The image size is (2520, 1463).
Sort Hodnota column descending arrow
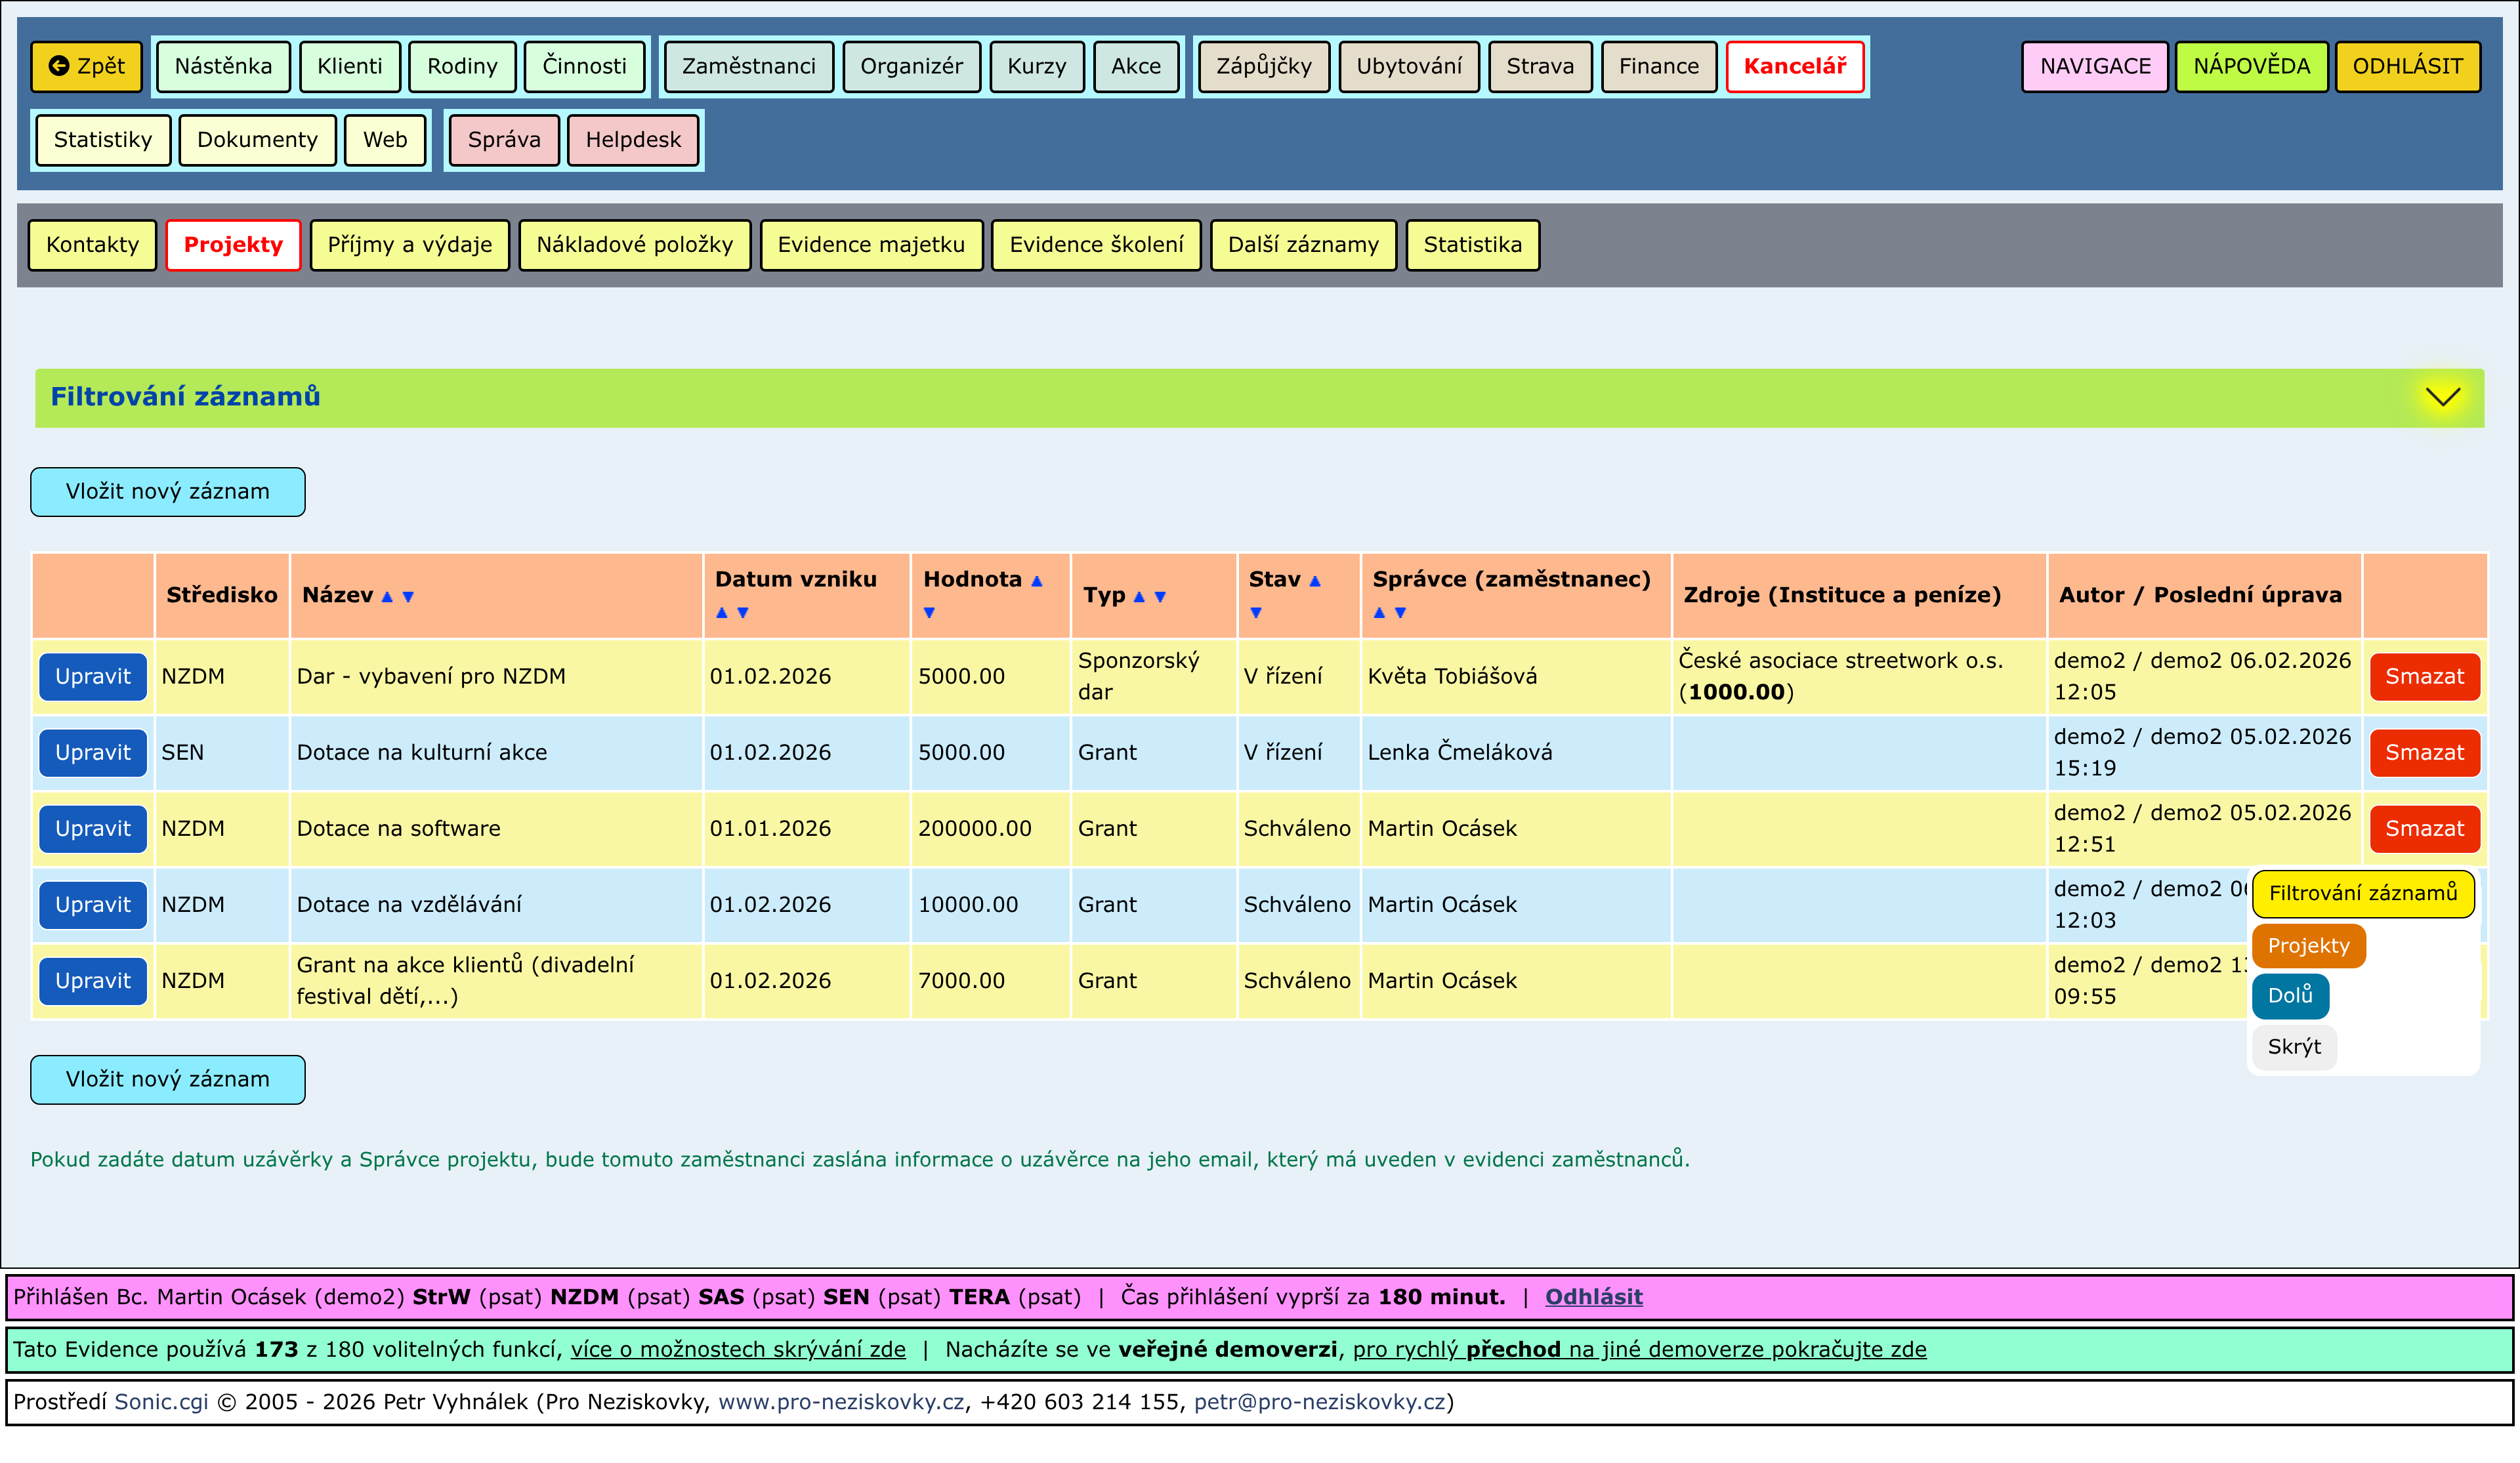click(929, 613)
